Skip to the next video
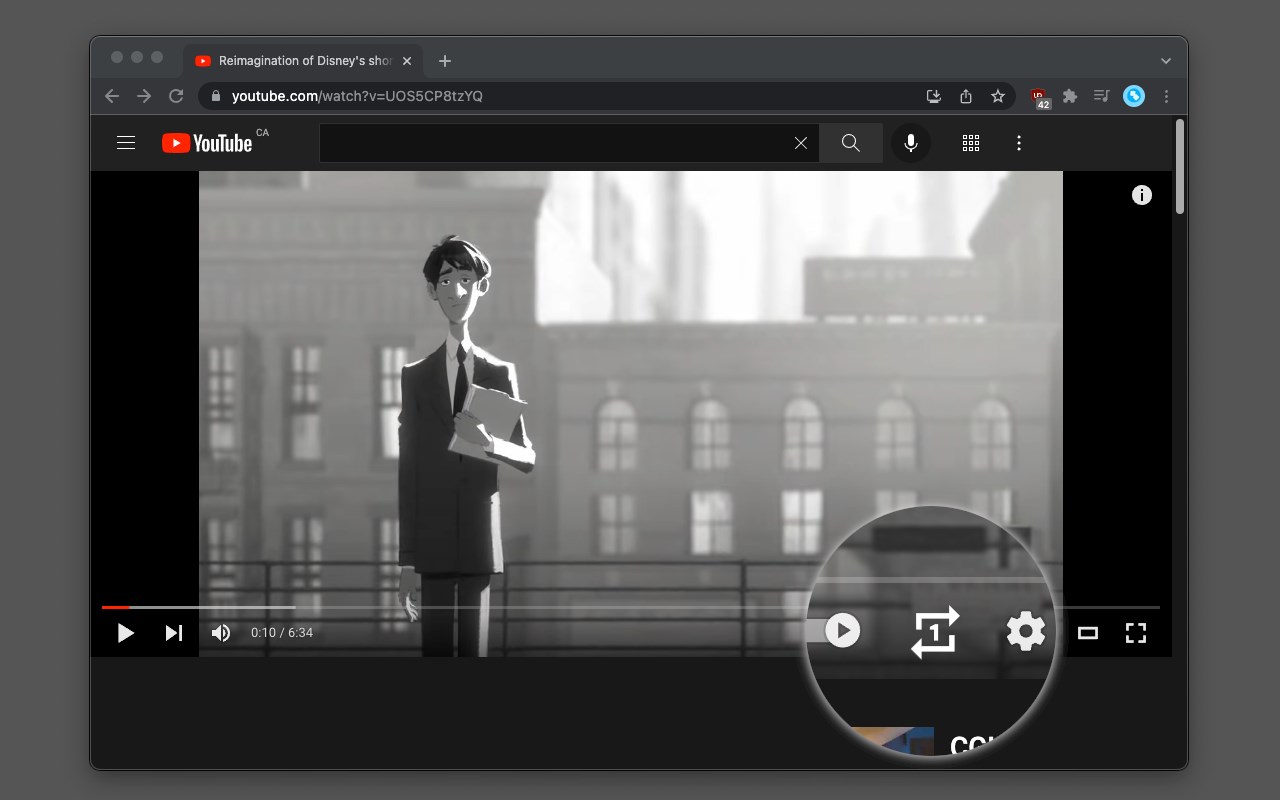 click(x=174, y=633)
